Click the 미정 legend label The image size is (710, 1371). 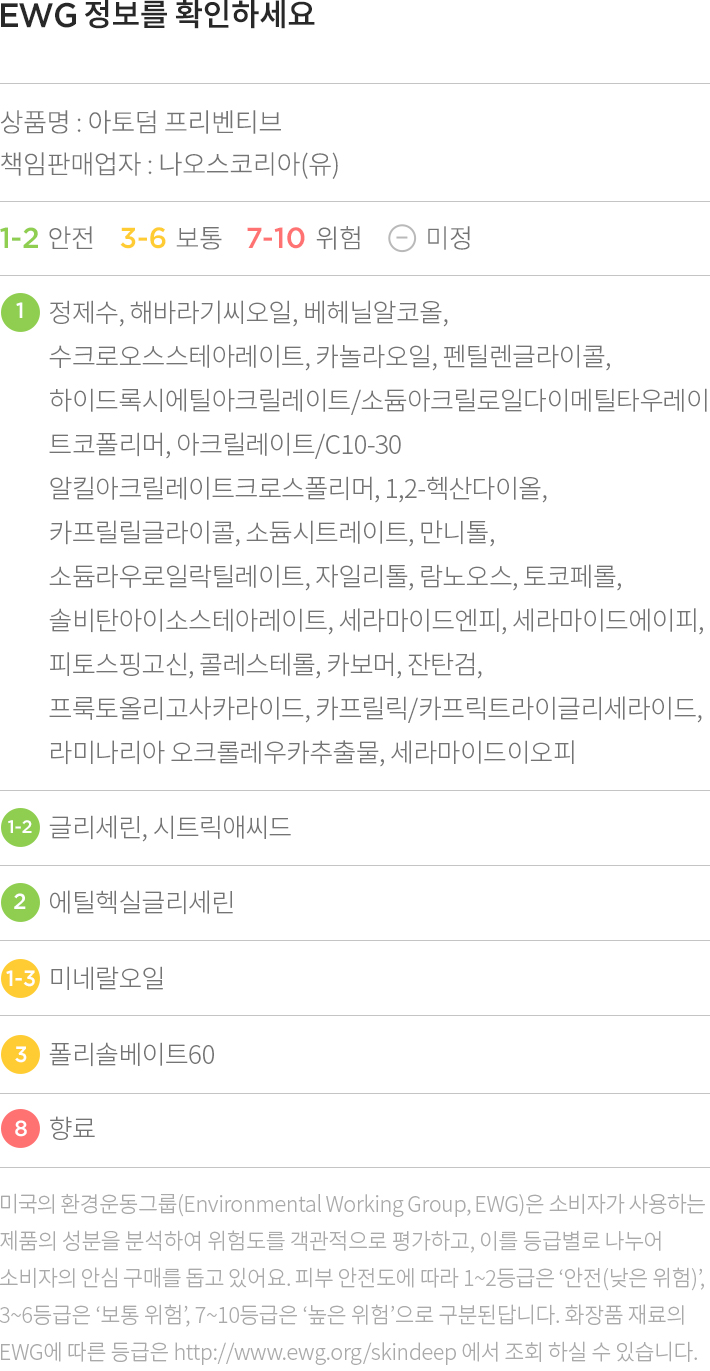point(448,239)
